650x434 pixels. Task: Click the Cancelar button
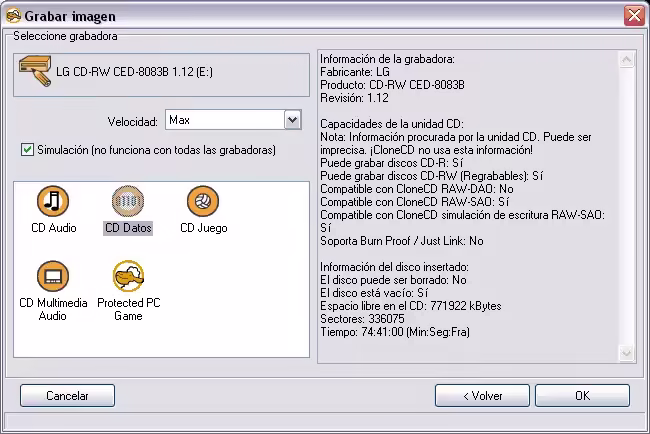point(67,395)
